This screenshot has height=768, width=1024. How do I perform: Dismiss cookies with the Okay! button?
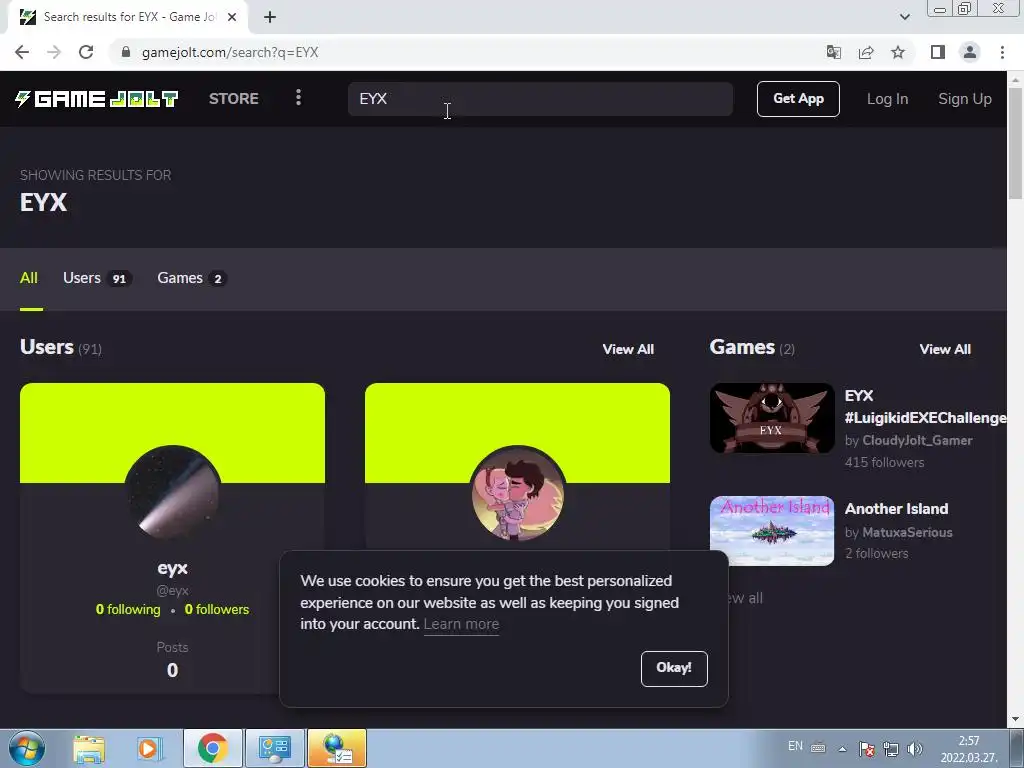point(674,668)
